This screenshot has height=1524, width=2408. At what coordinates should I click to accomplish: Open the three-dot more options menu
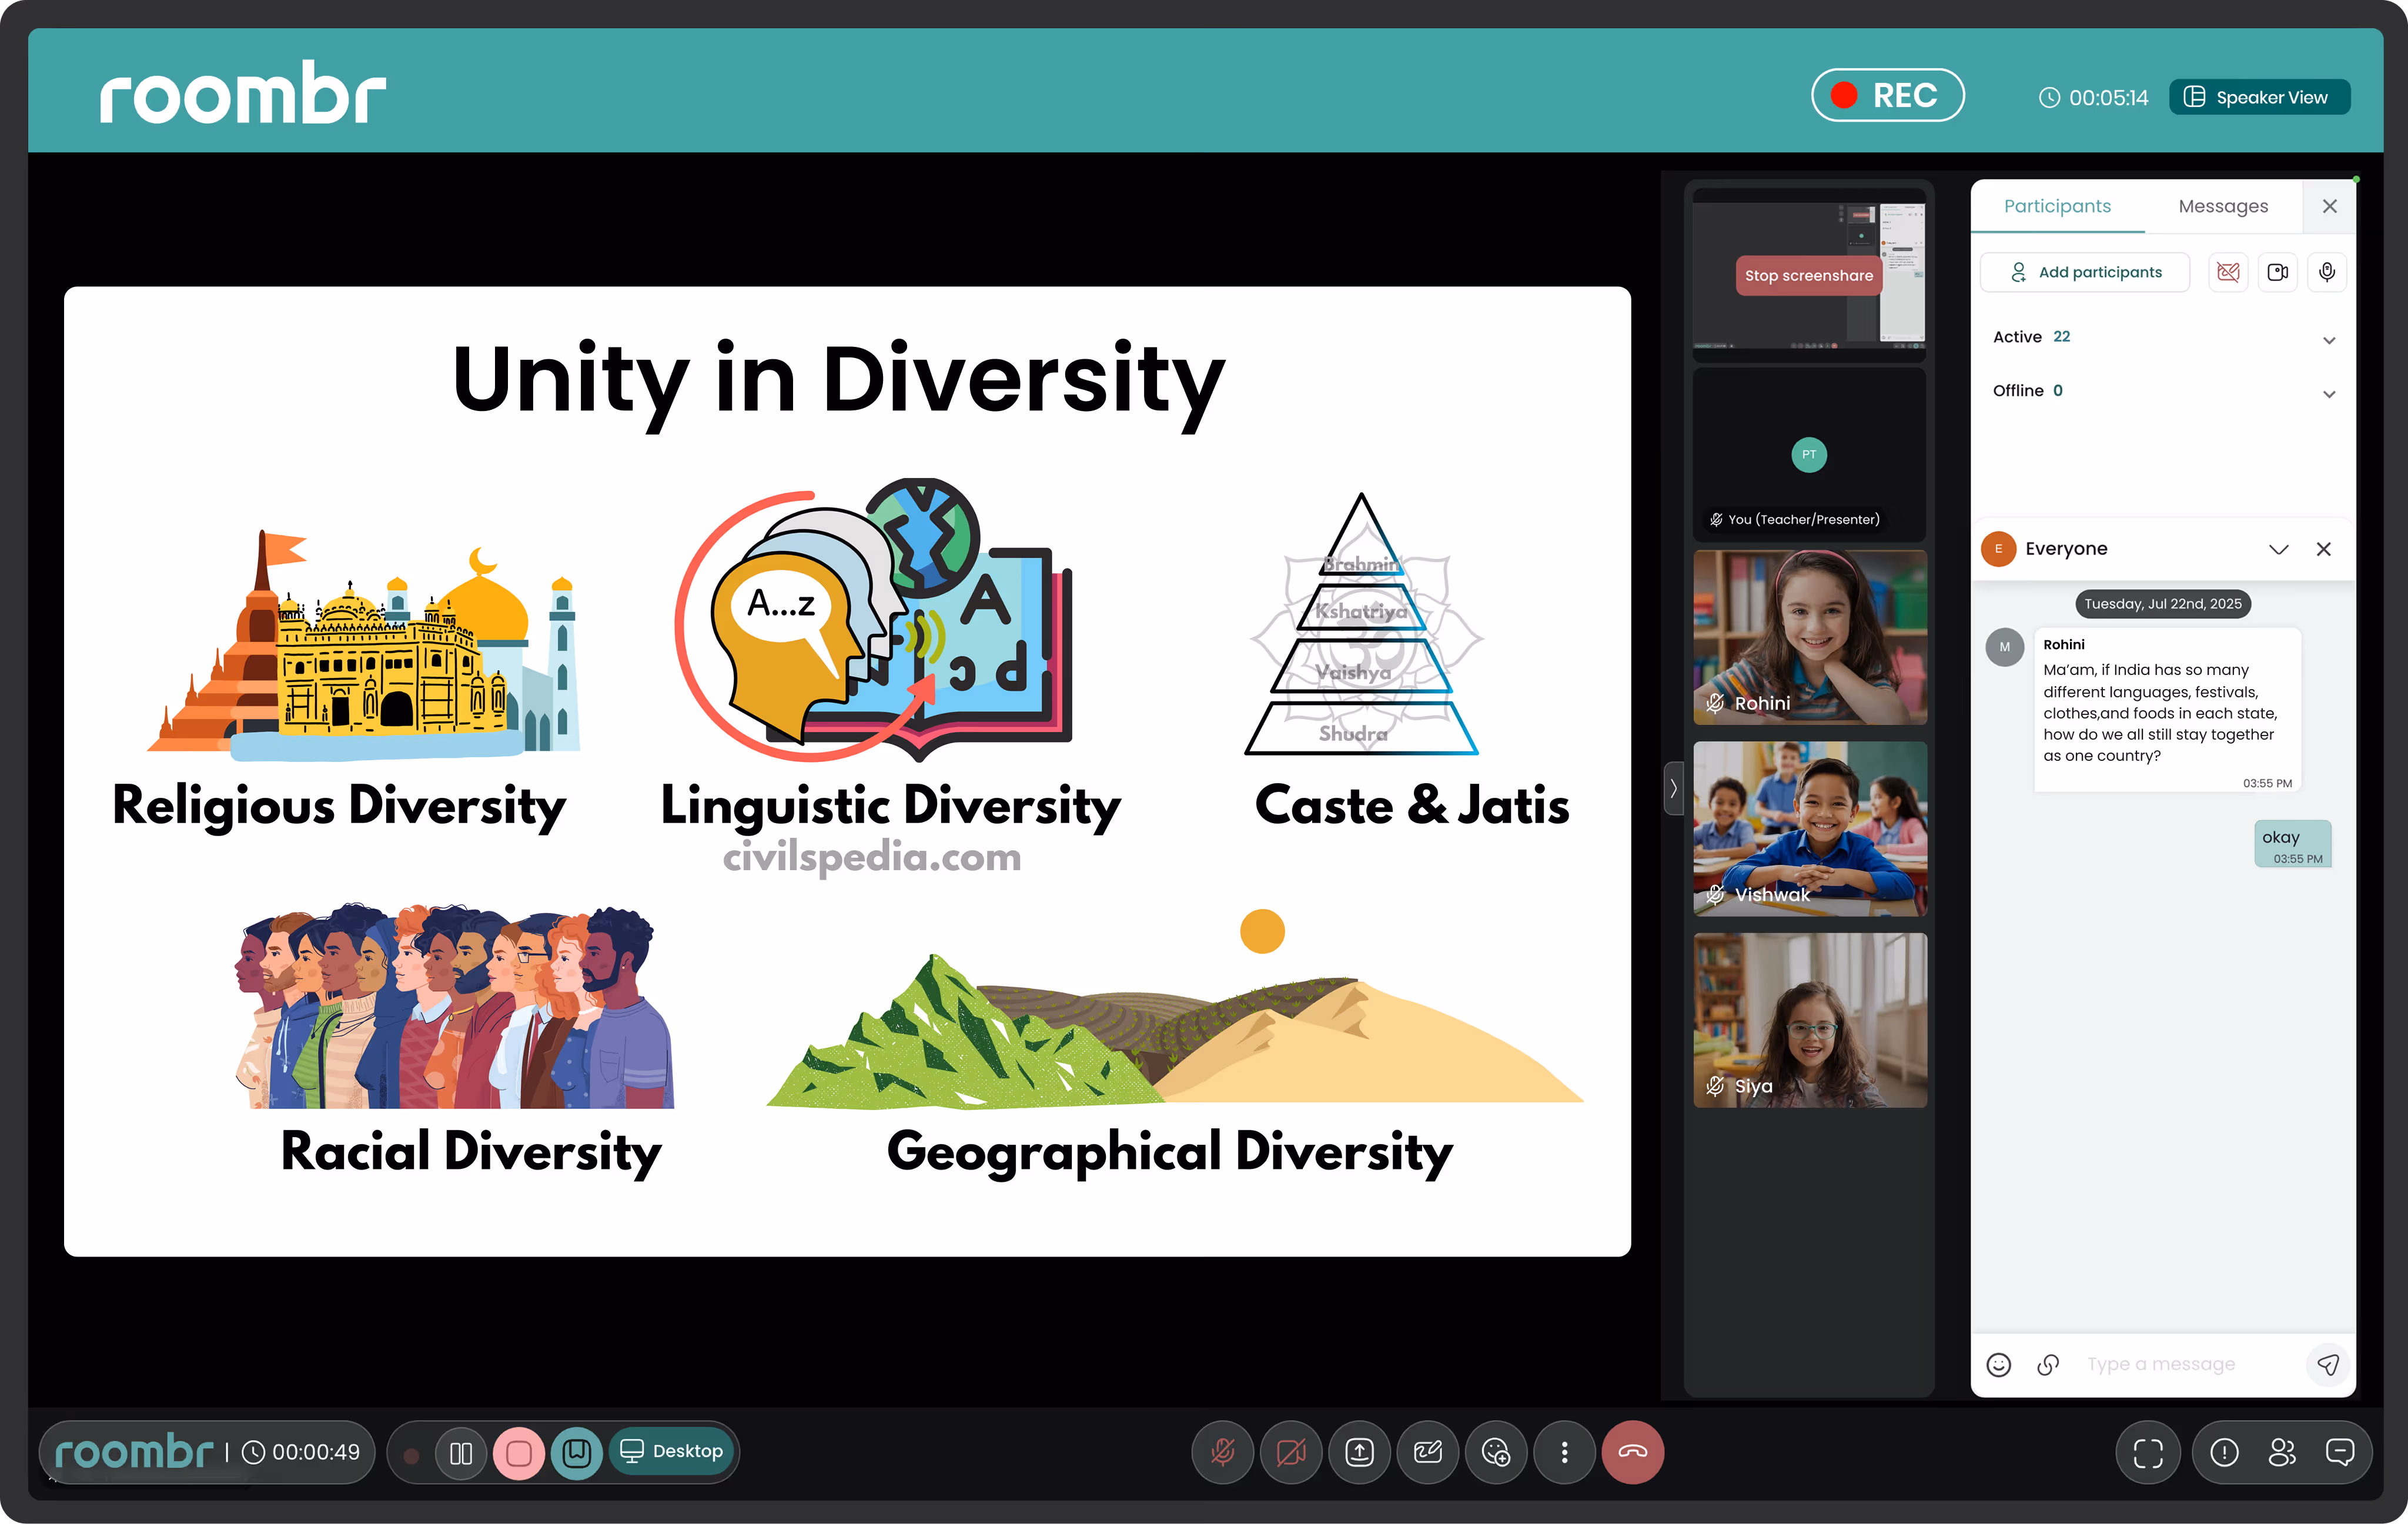(x=1564, y=1452)
